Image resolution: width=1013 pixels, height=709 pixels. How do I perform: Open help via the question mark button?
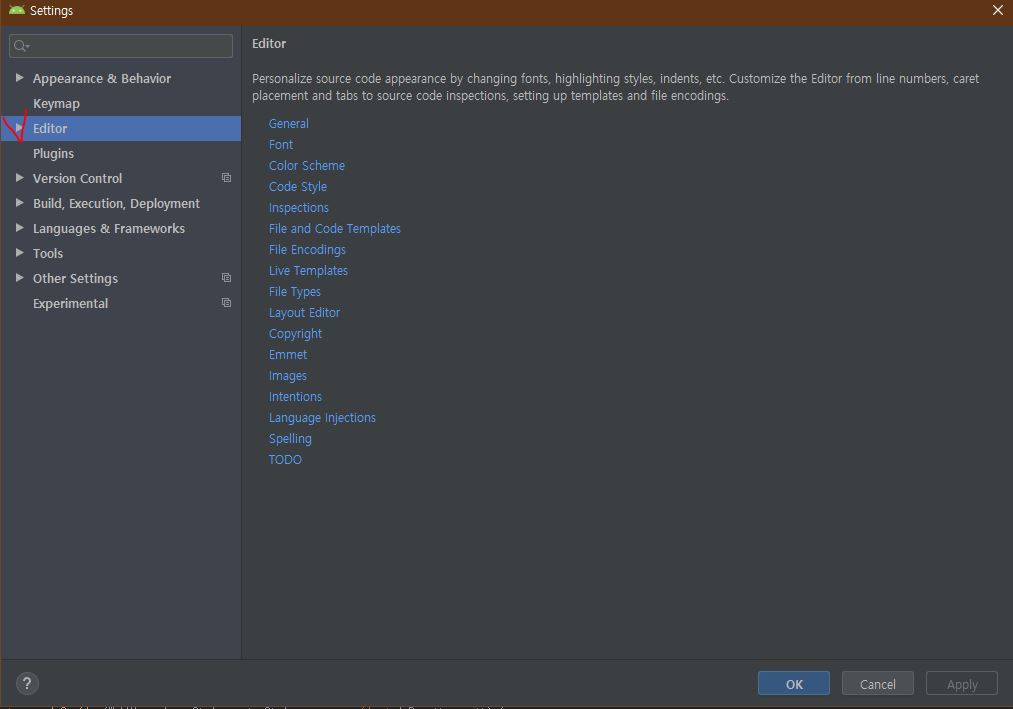[27, 683]
